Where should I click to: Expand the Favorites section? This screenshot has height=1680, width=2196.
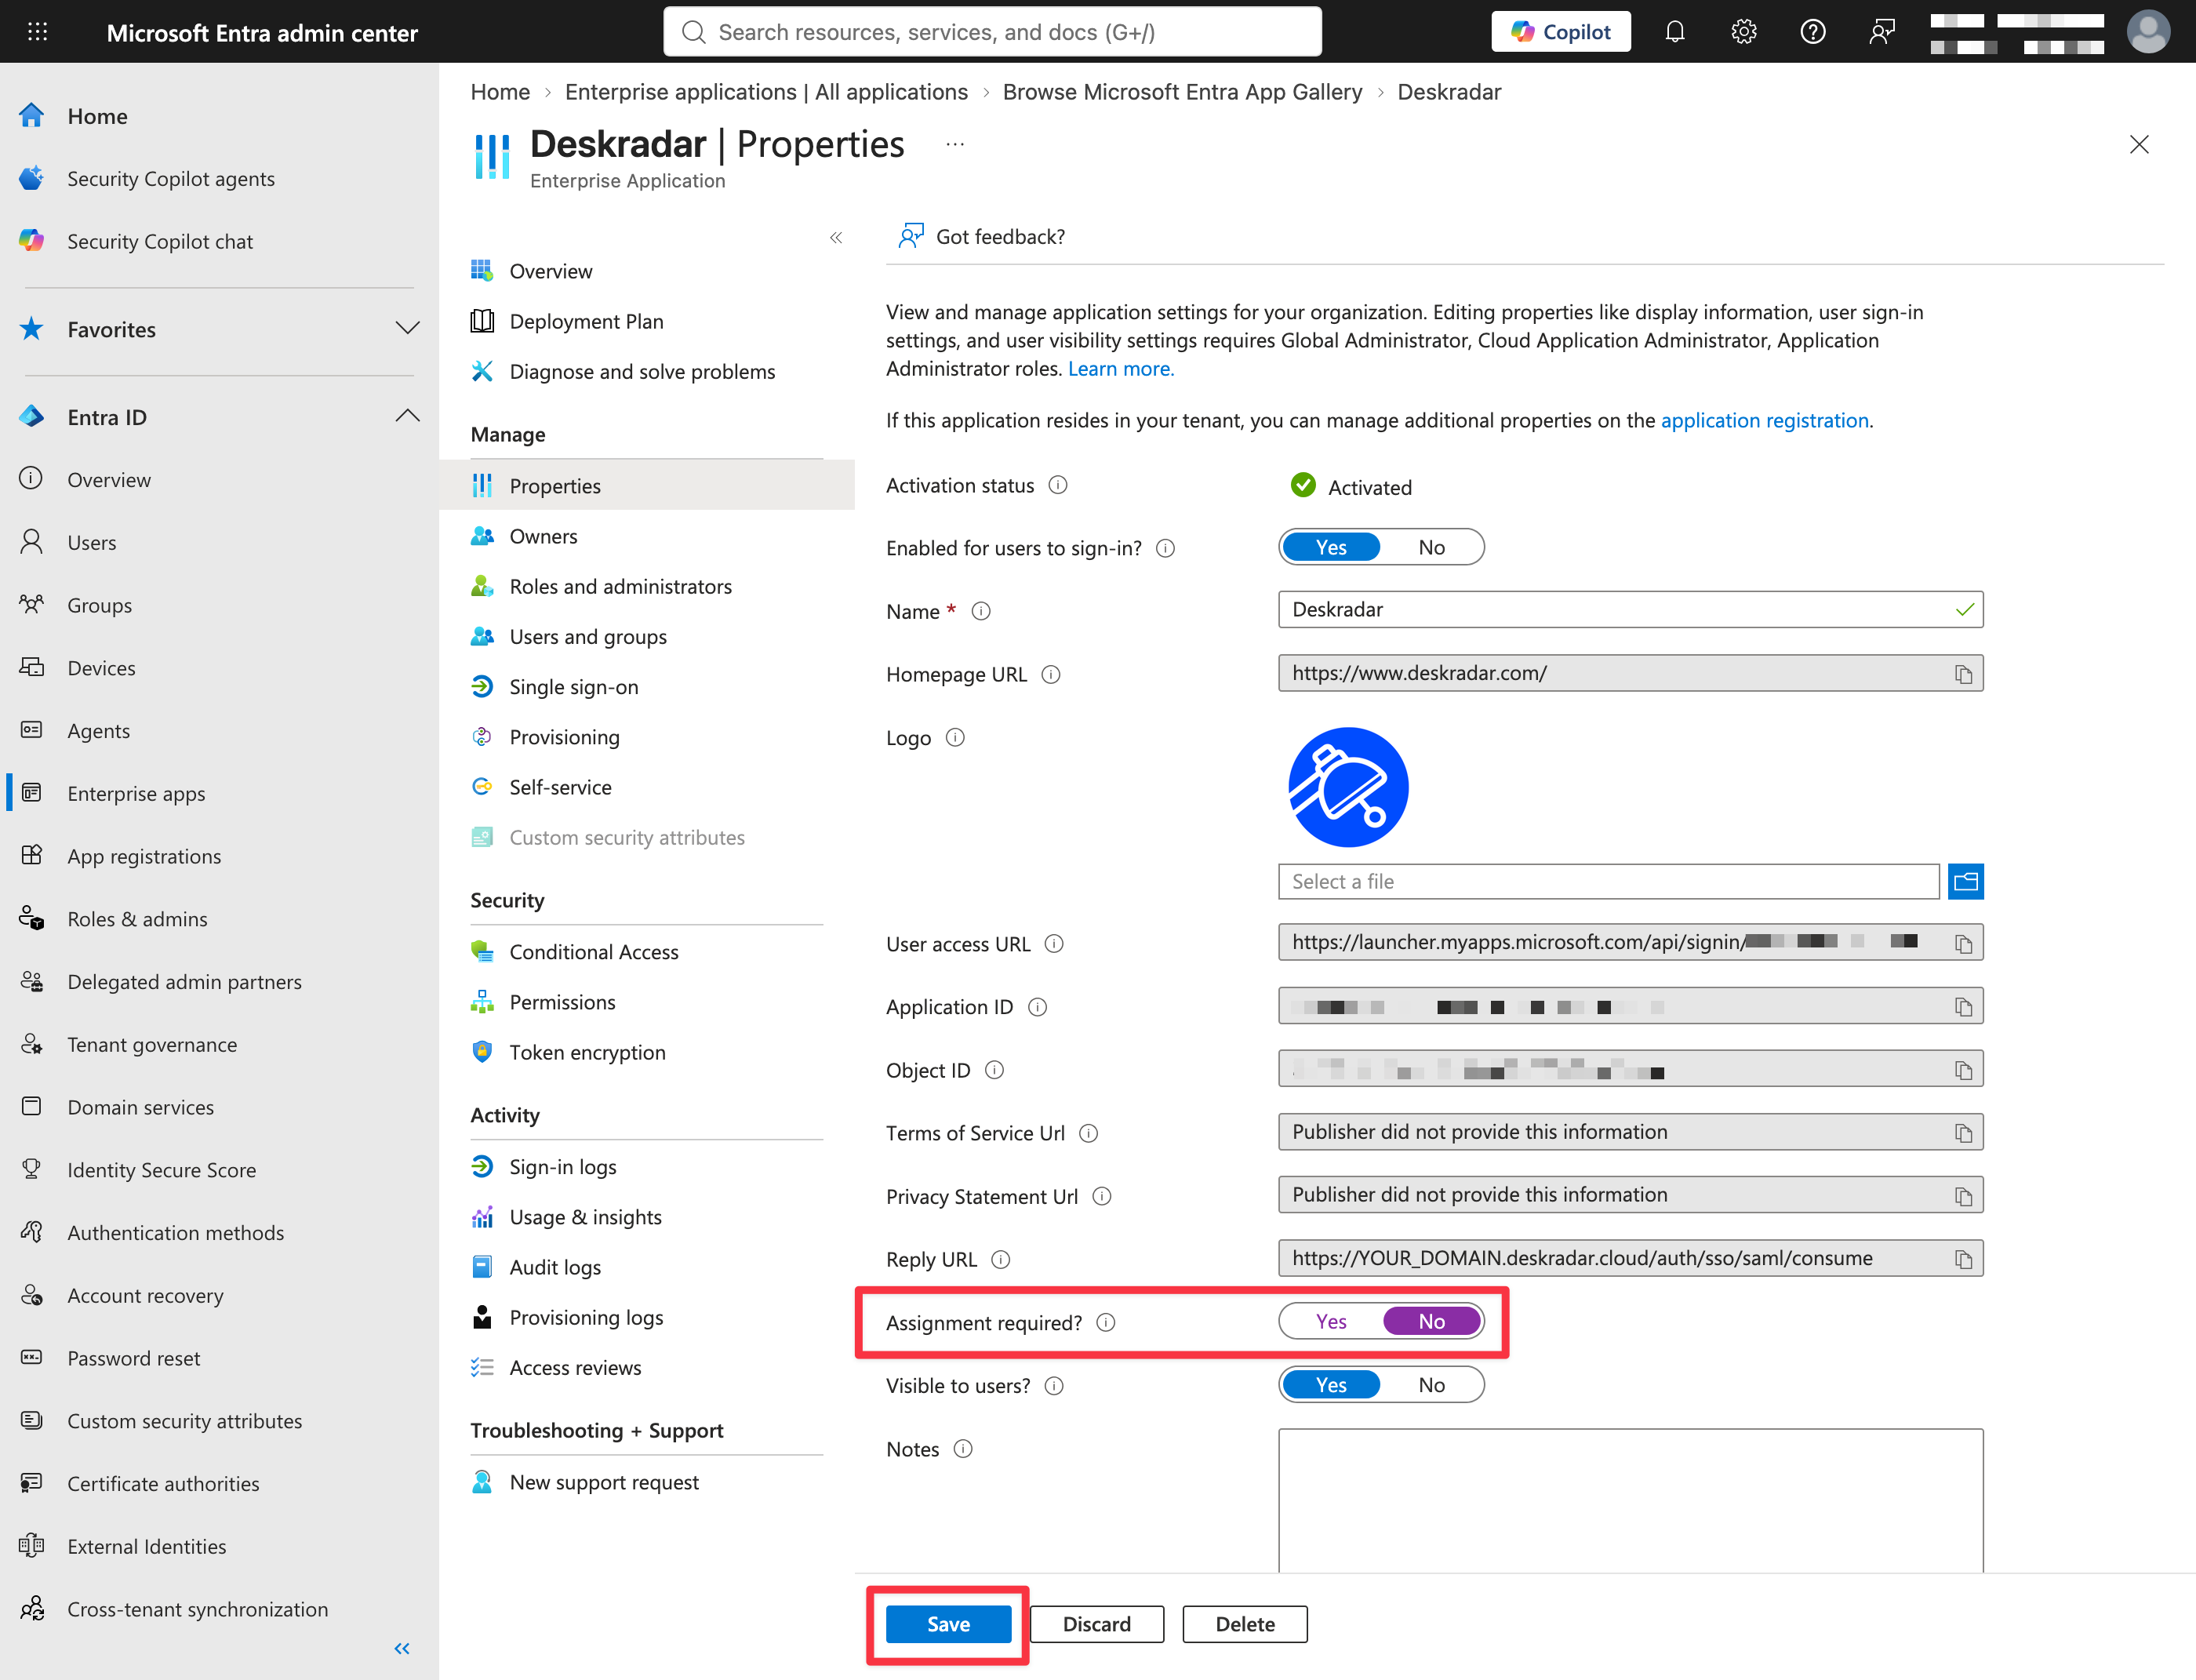pos(407,329)
